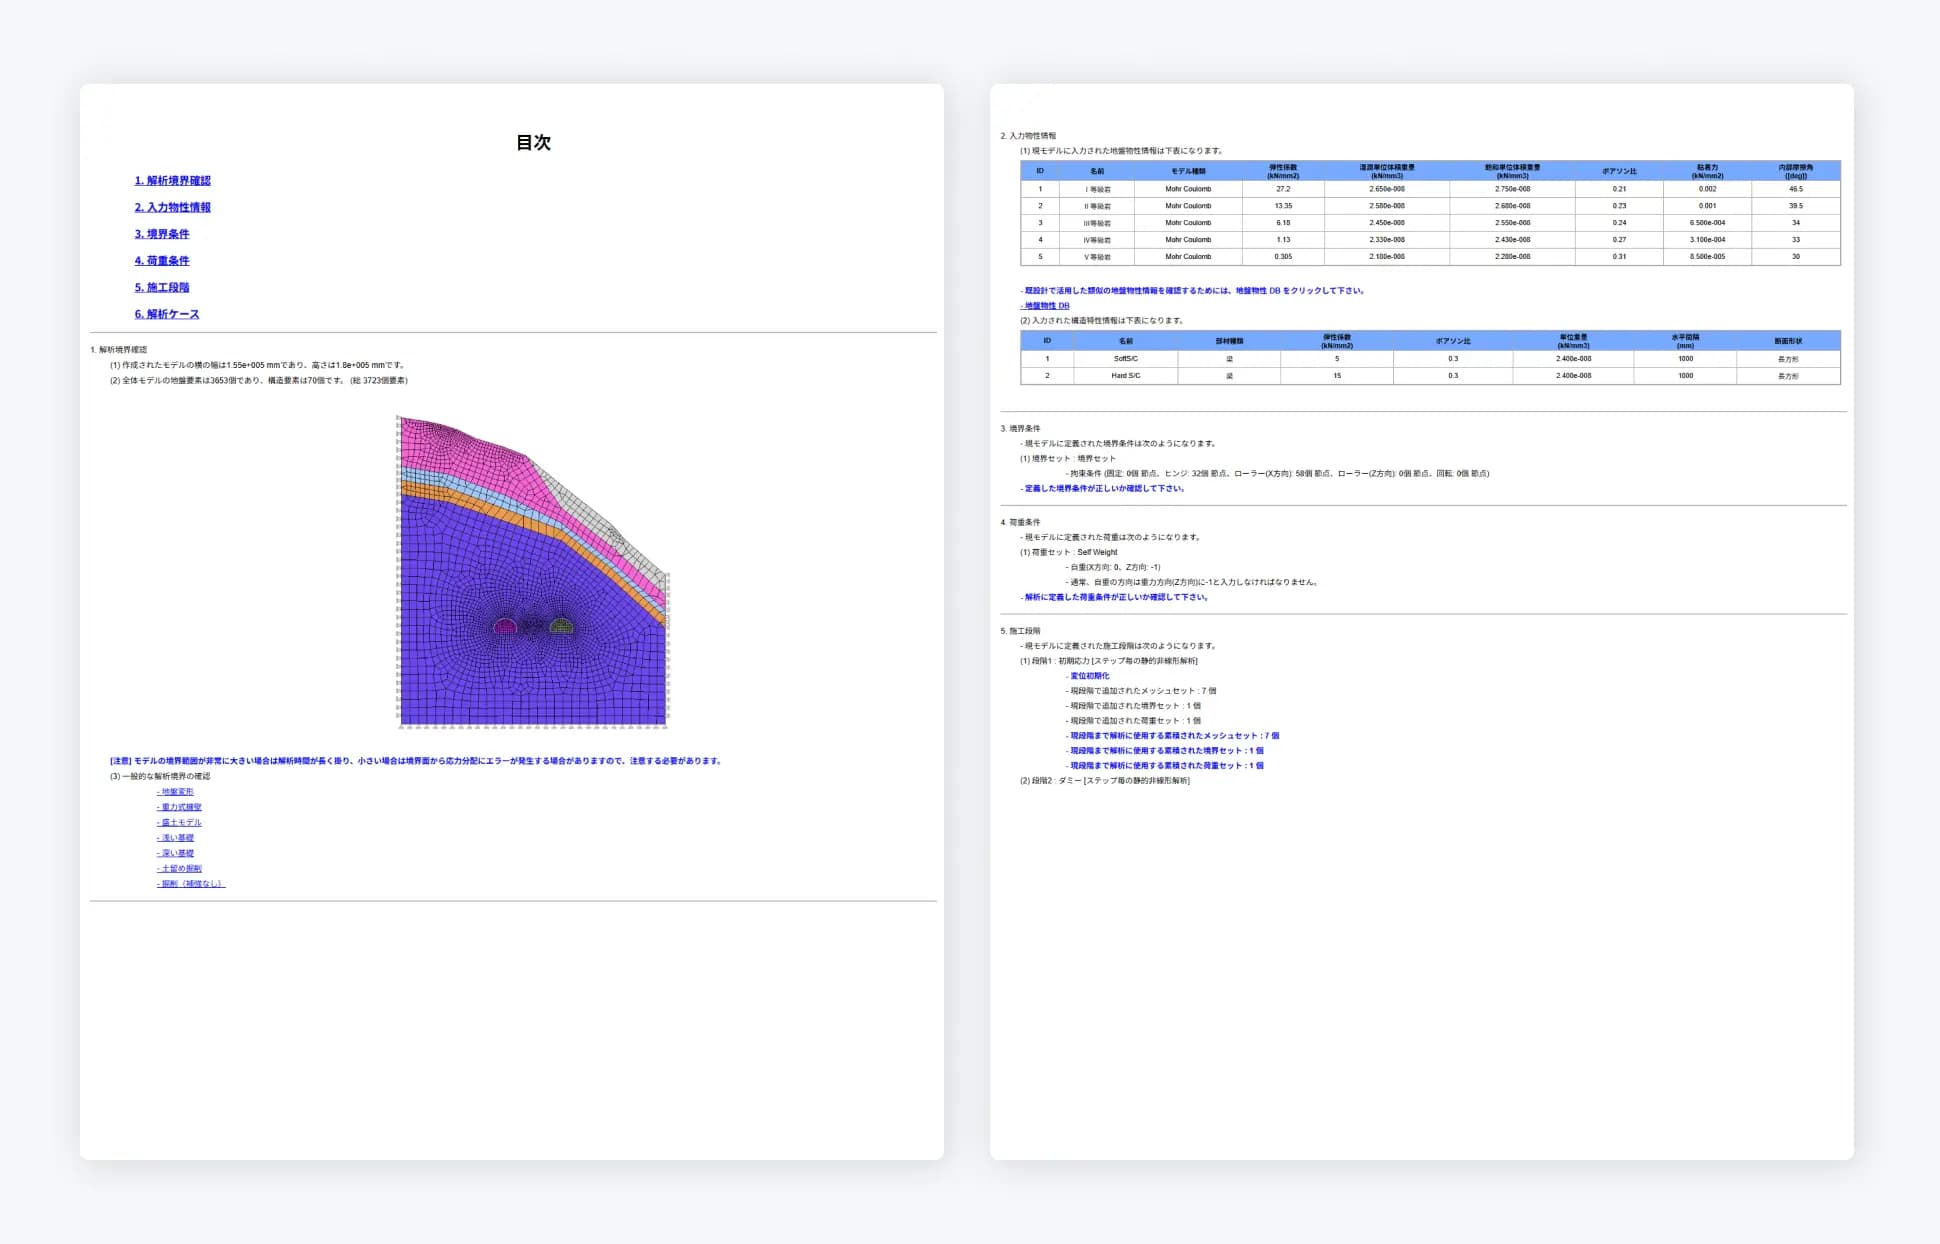Open the 深い基礎 example link
Viewport: 1940px width, 1244px height.
[175, 854]
